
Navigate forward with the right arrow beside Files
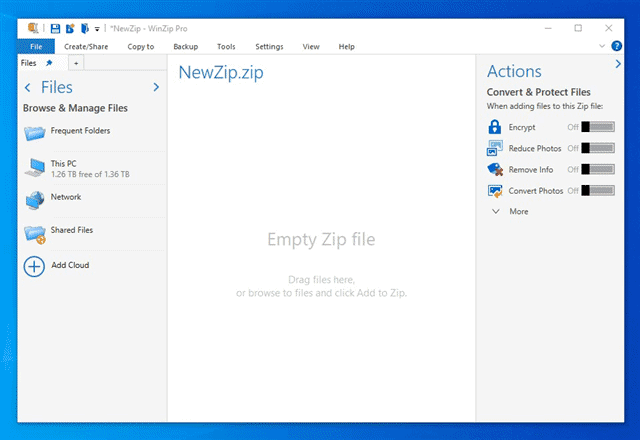[156, 87]
